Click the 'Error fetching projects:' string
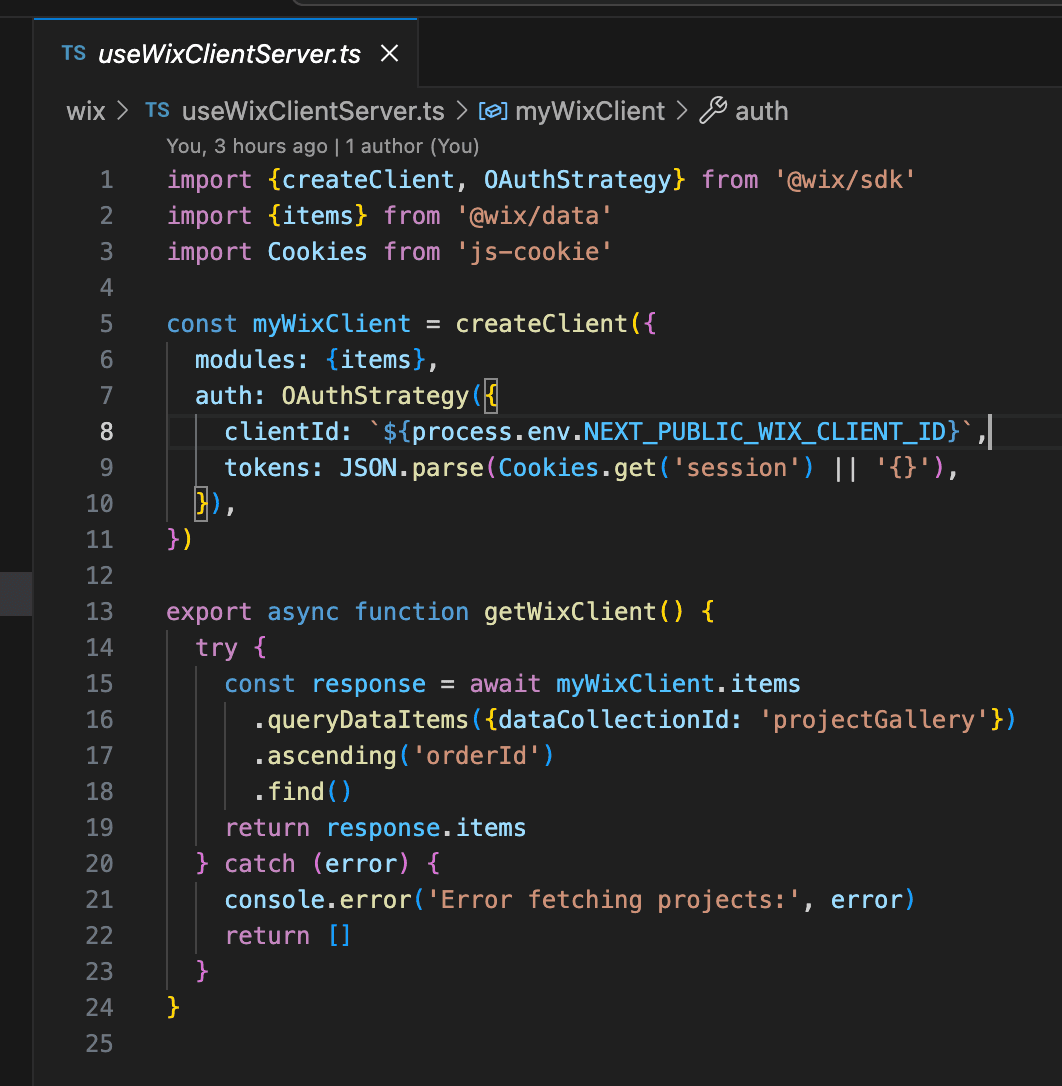 click(x=612, y=900)
